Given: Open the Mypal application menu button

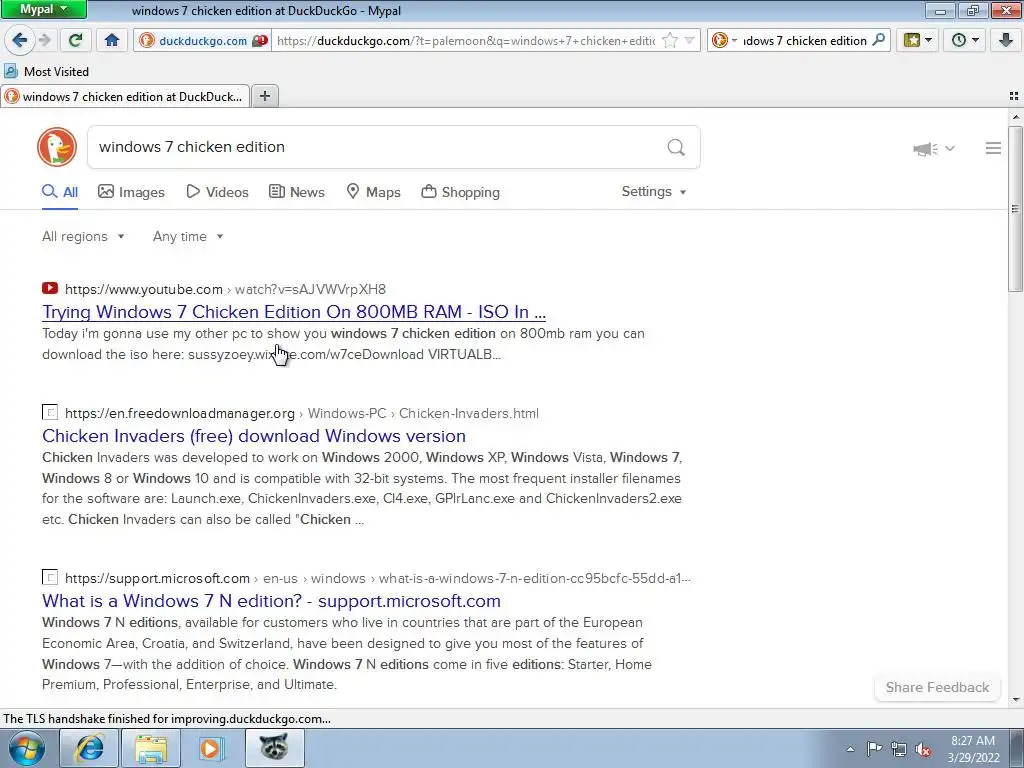Looking at the screenshot, I should click(43, 9).
